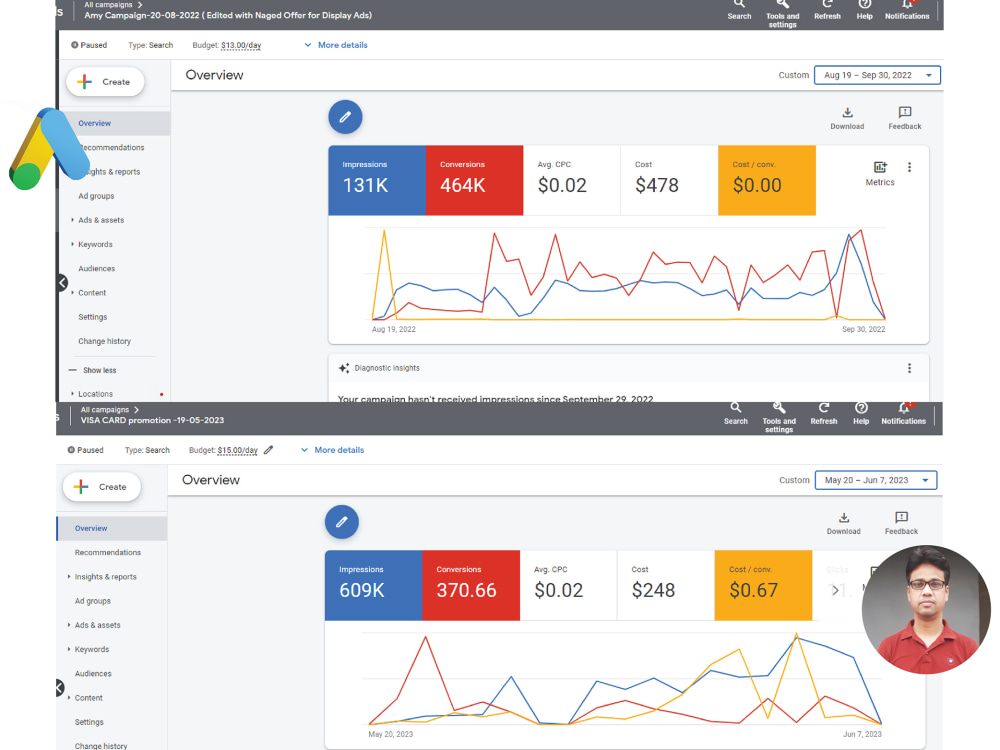1000x750 pixels.
Task: Open three-dot menu on Diagnostic insights card
Action: [x=909, y=368]
